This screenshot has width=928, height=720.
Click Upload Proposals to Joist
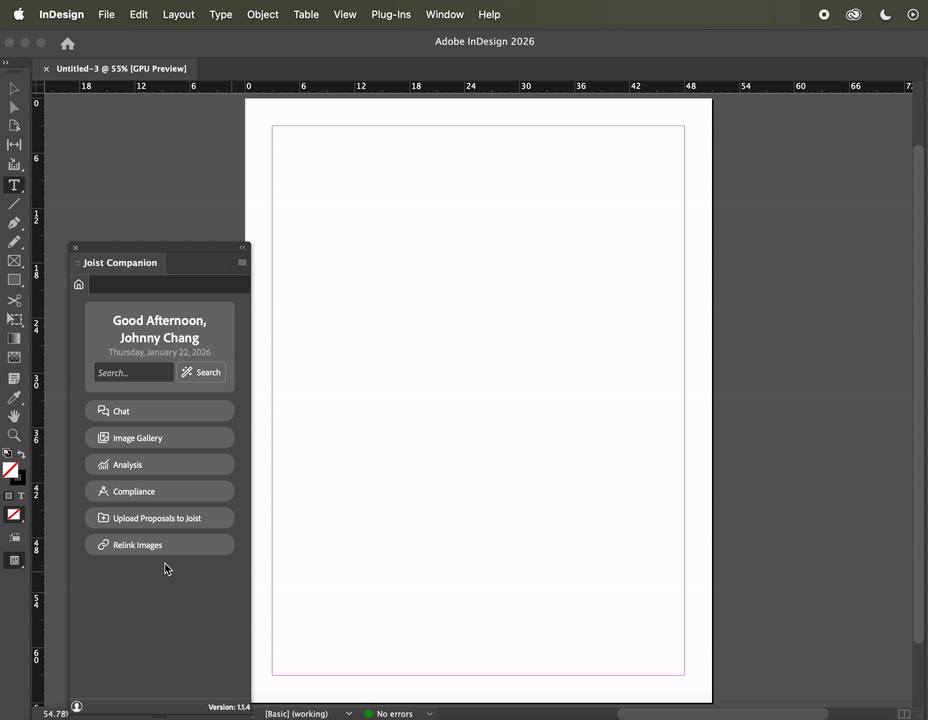click(160, 518)
